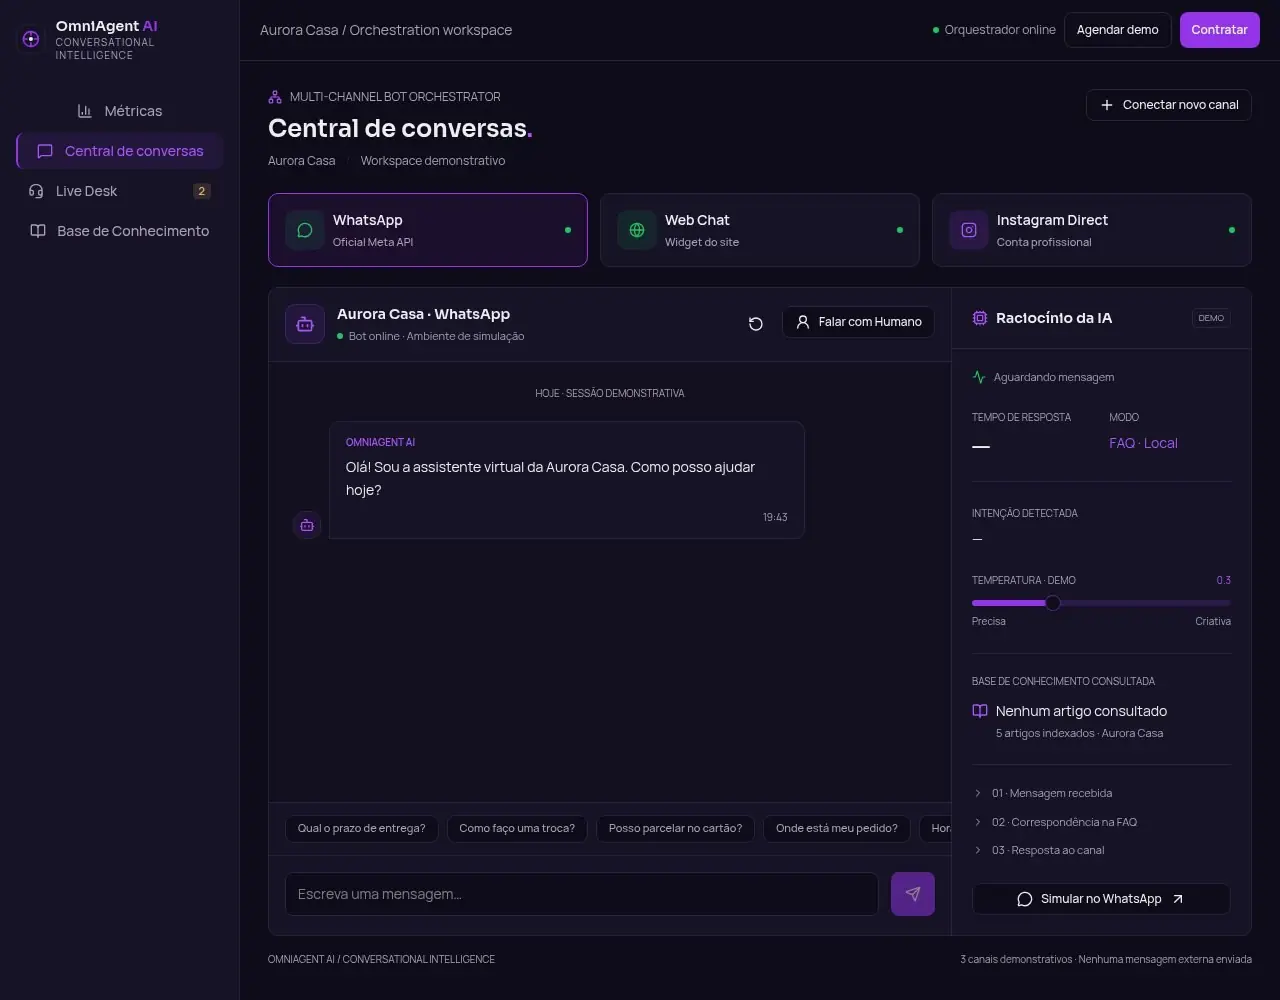1280x1000 pixels.
Task: Select Central de conversas sidebar item
Action: (120, 151)
